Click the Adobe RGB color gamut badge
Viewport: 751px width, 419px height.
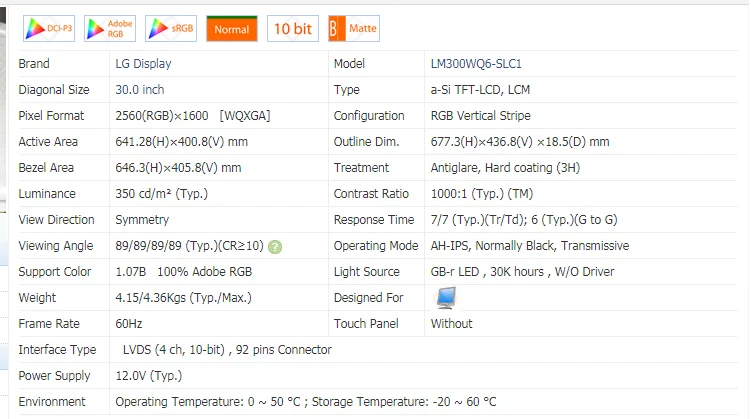click(x=110, y=29)
